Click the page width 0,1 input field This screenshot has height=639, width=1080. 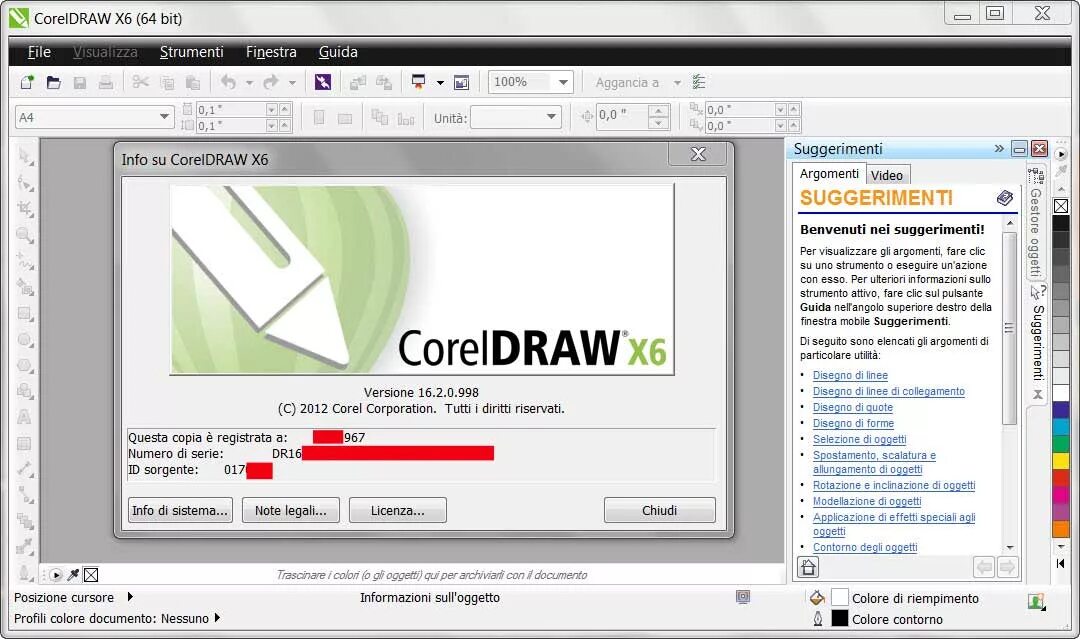pyautogui.click(x=229, y=109)
